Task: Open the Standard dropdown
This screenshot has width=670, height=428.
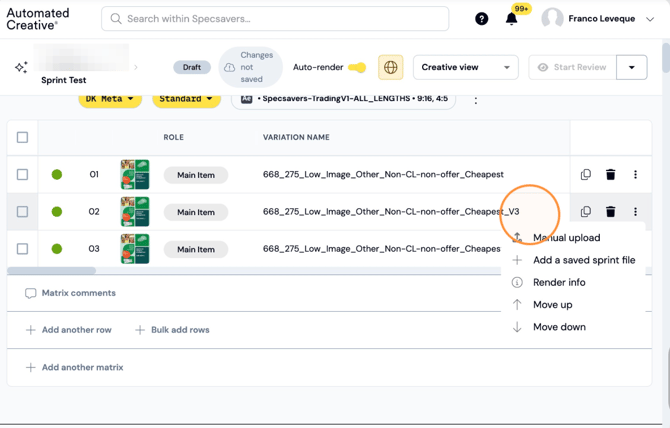Action: point(186,99)
